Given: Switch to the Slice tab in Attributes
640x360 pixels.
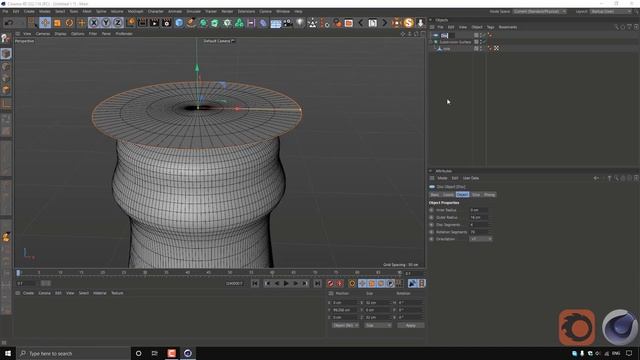Looking at the screenshot, I should (x=476, y=195).
